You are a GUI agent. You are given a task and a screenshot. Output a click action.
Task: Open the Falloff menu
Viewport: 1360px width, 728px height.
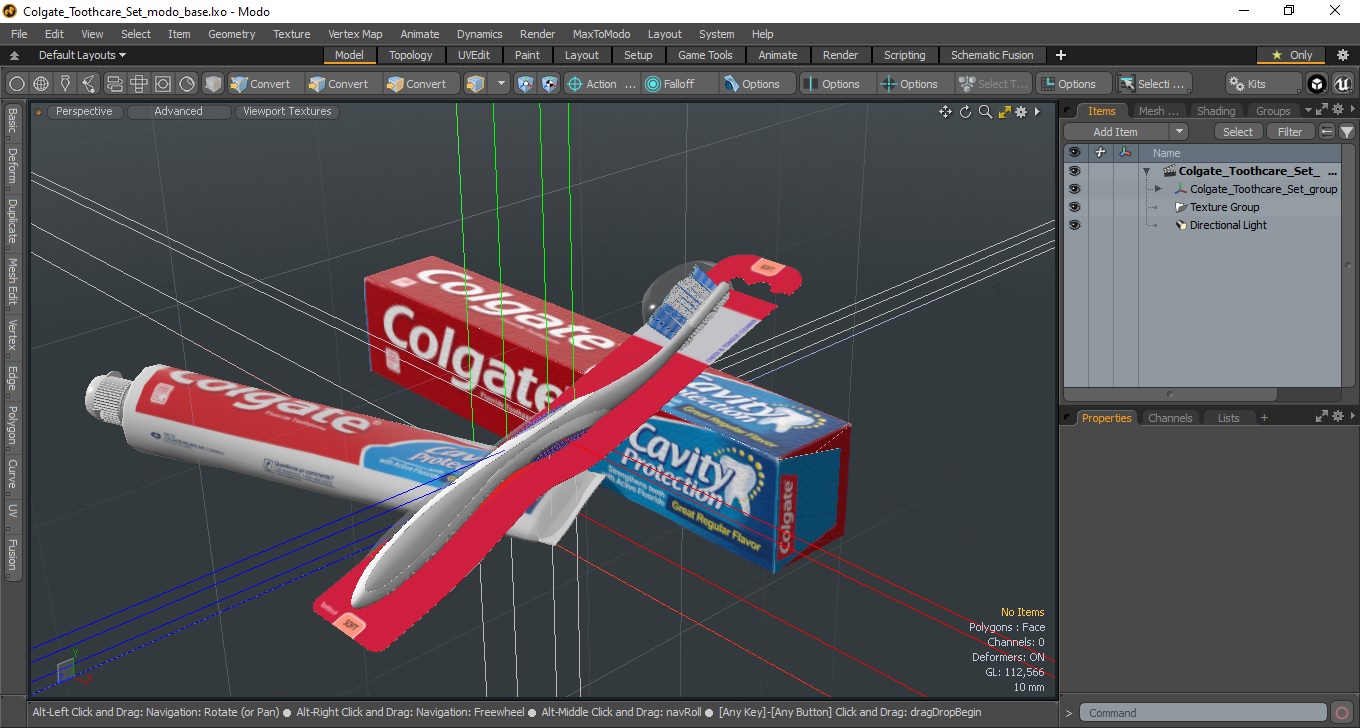point(680,84)
